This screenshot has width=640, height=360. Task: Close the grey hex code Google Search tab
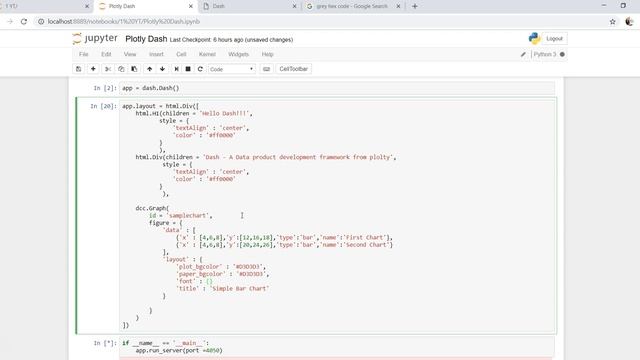click(398, 6)
